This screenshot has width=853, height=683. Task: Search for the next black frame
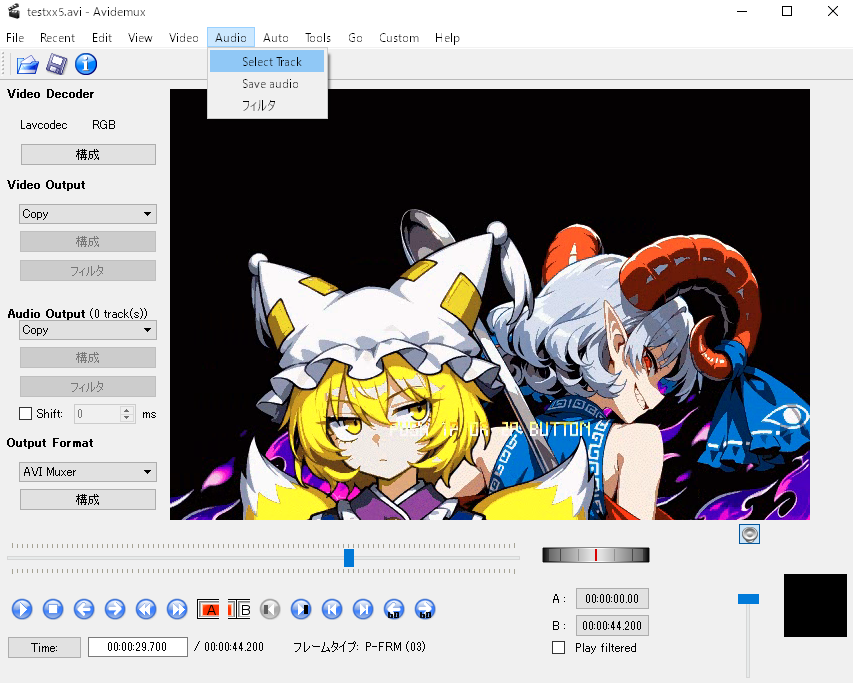pos(301,609)
